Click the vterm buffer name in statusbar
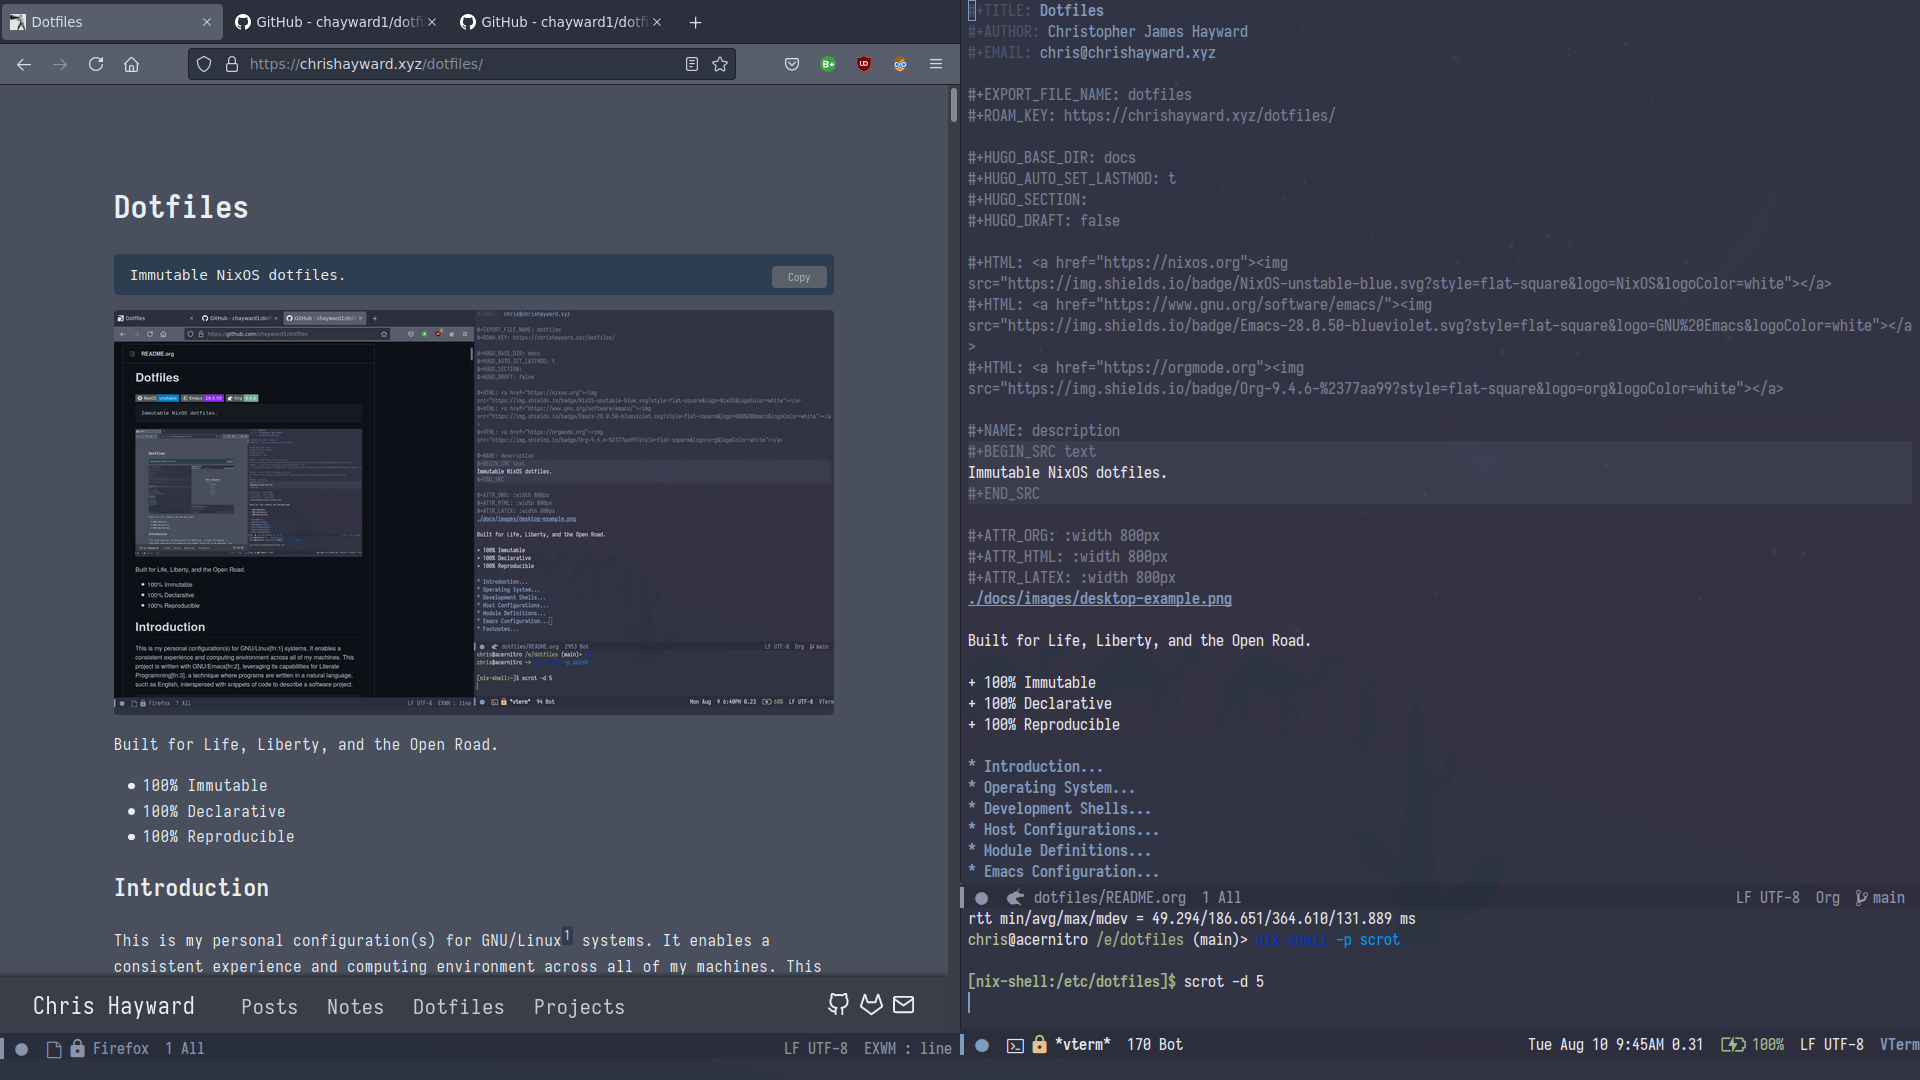Screen dimensions: 1920x1080 [1081, 1043]
